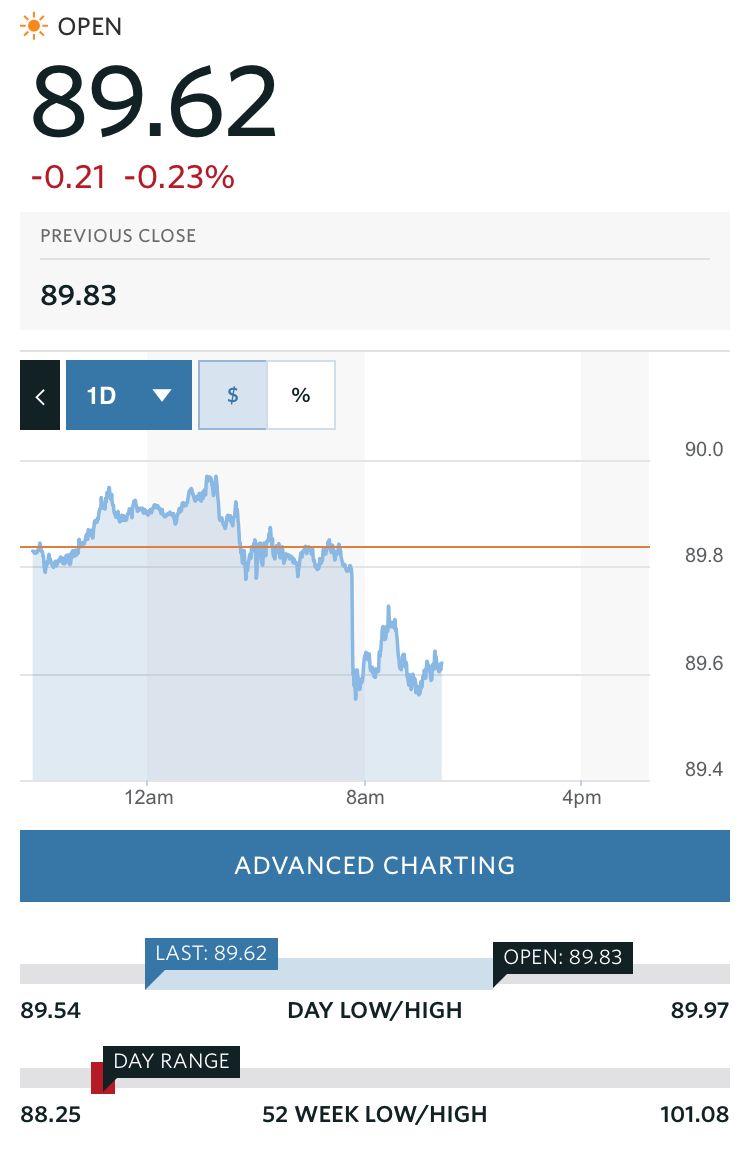
Task: Click the 90.0 price axis label
Action: coord(703,450)
